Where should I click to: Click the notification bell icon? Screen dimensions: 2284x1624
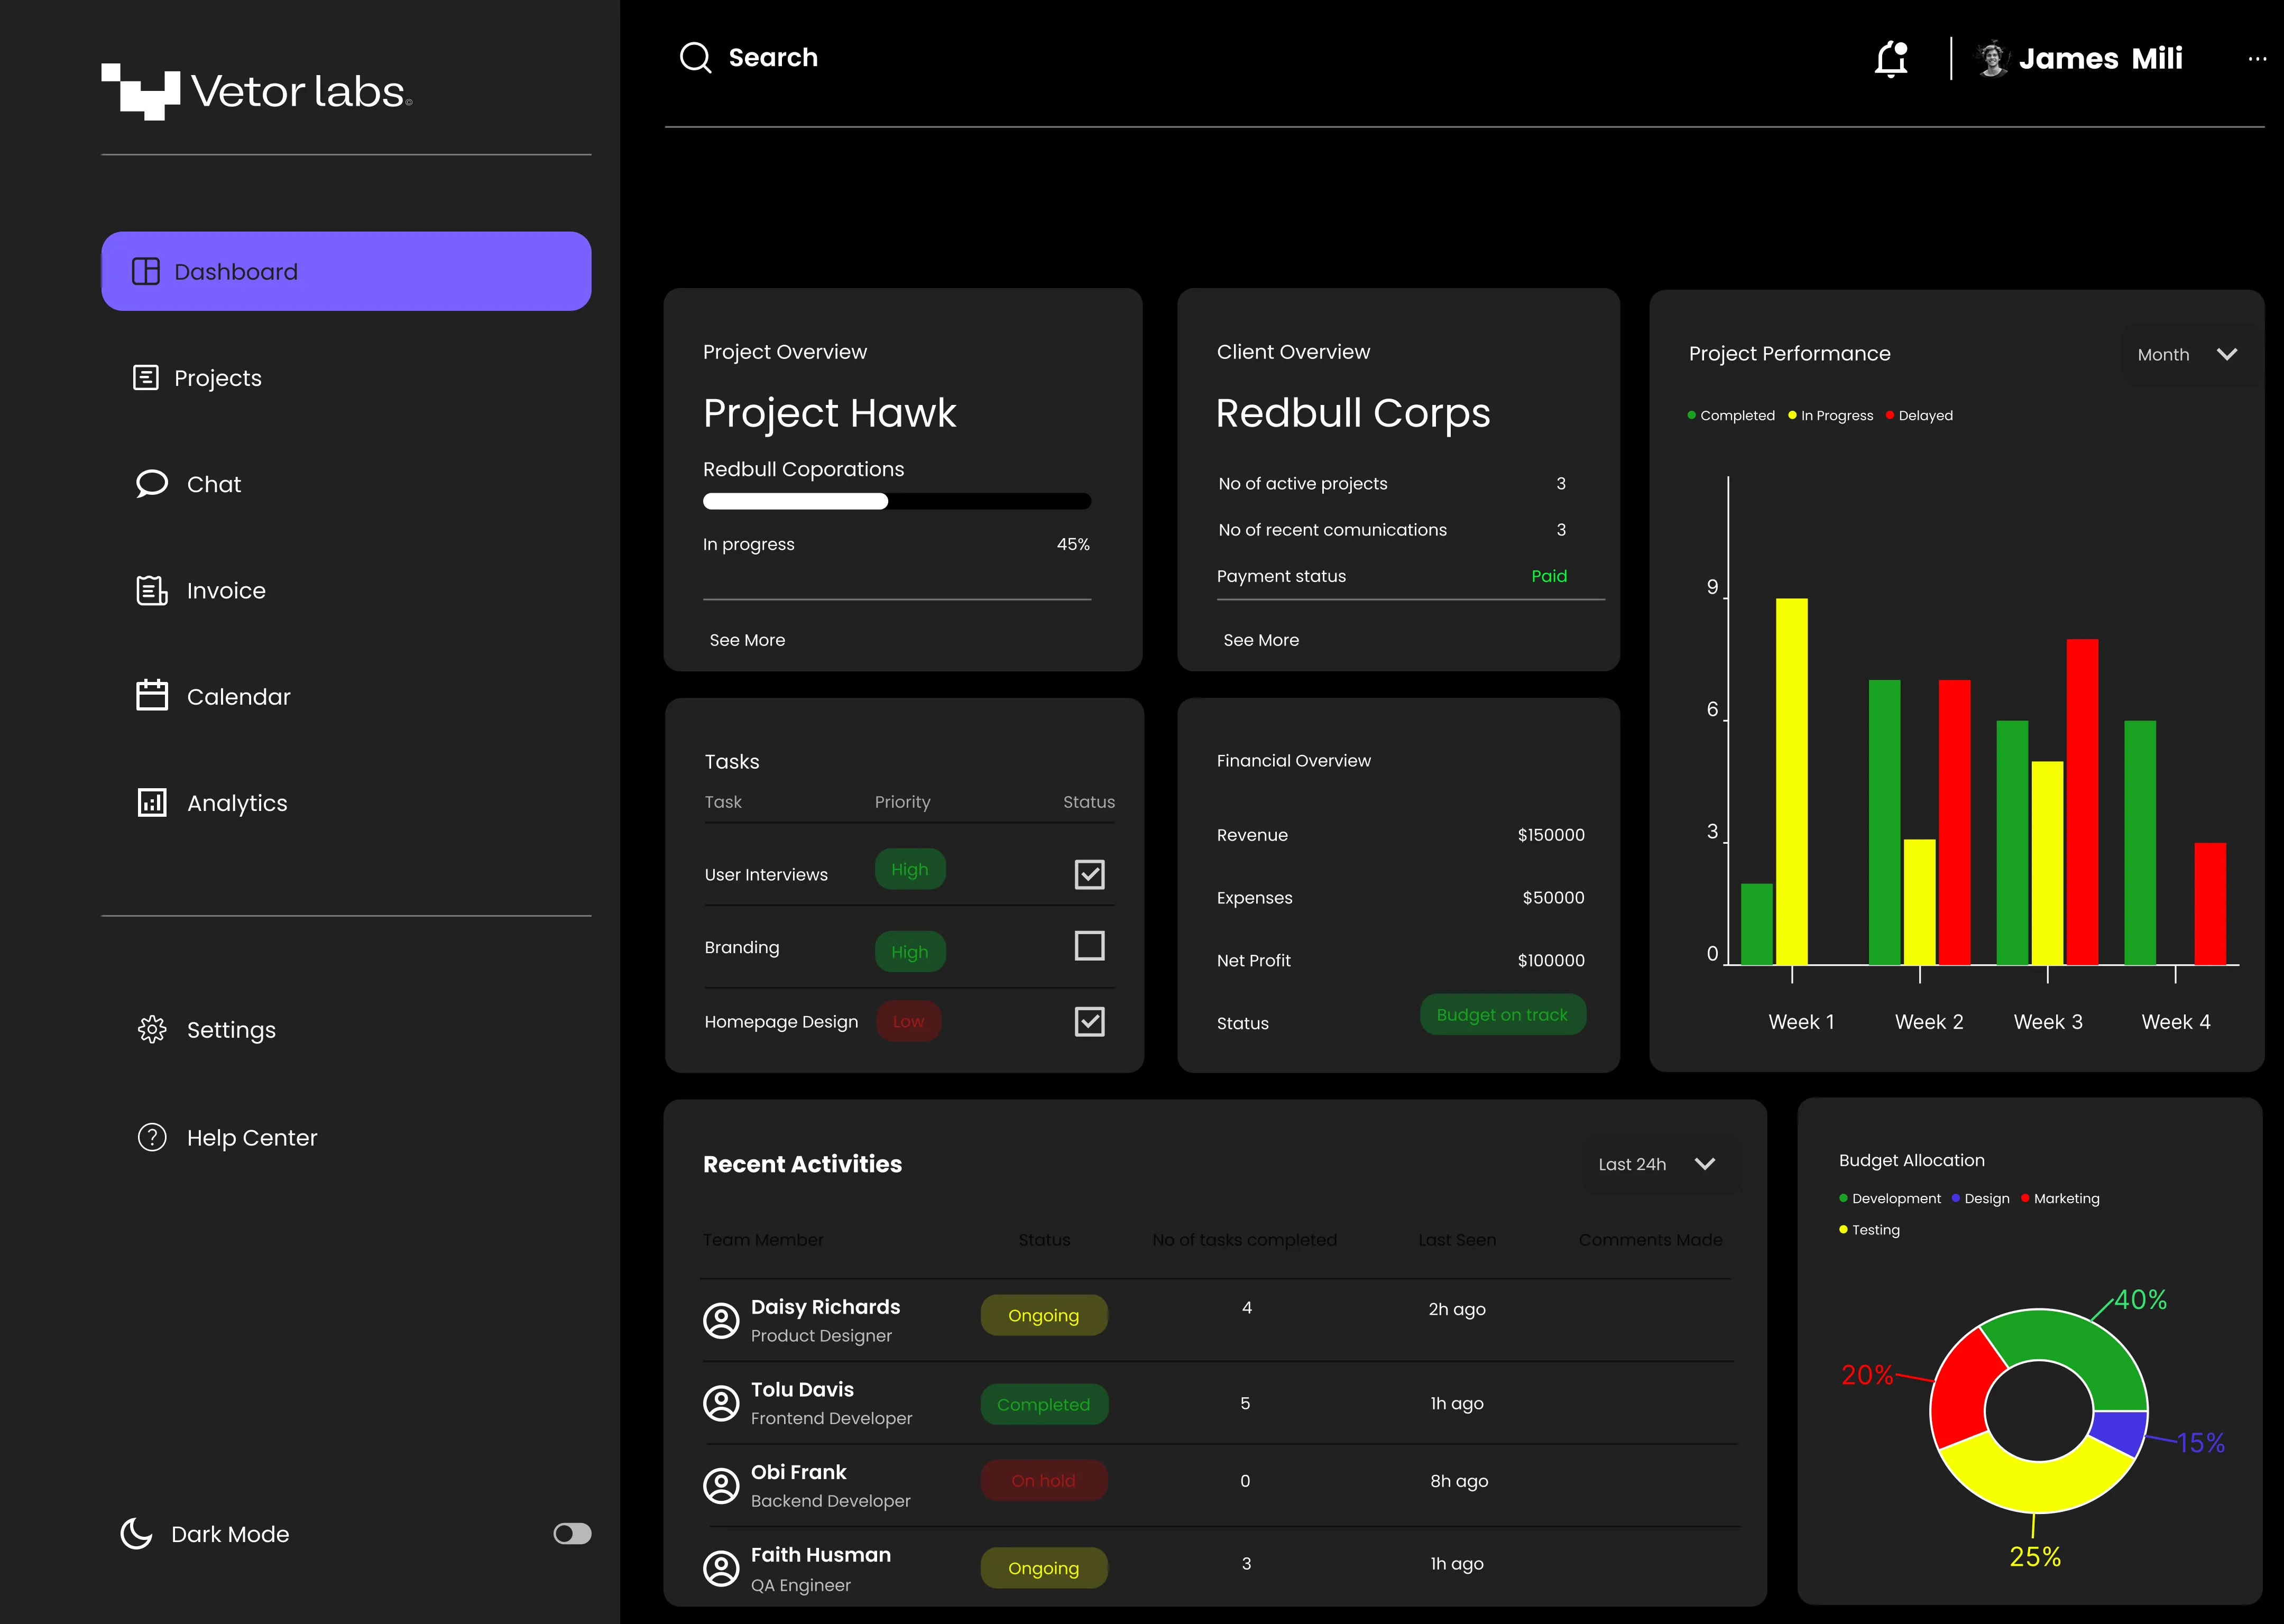click(1890, 59)
